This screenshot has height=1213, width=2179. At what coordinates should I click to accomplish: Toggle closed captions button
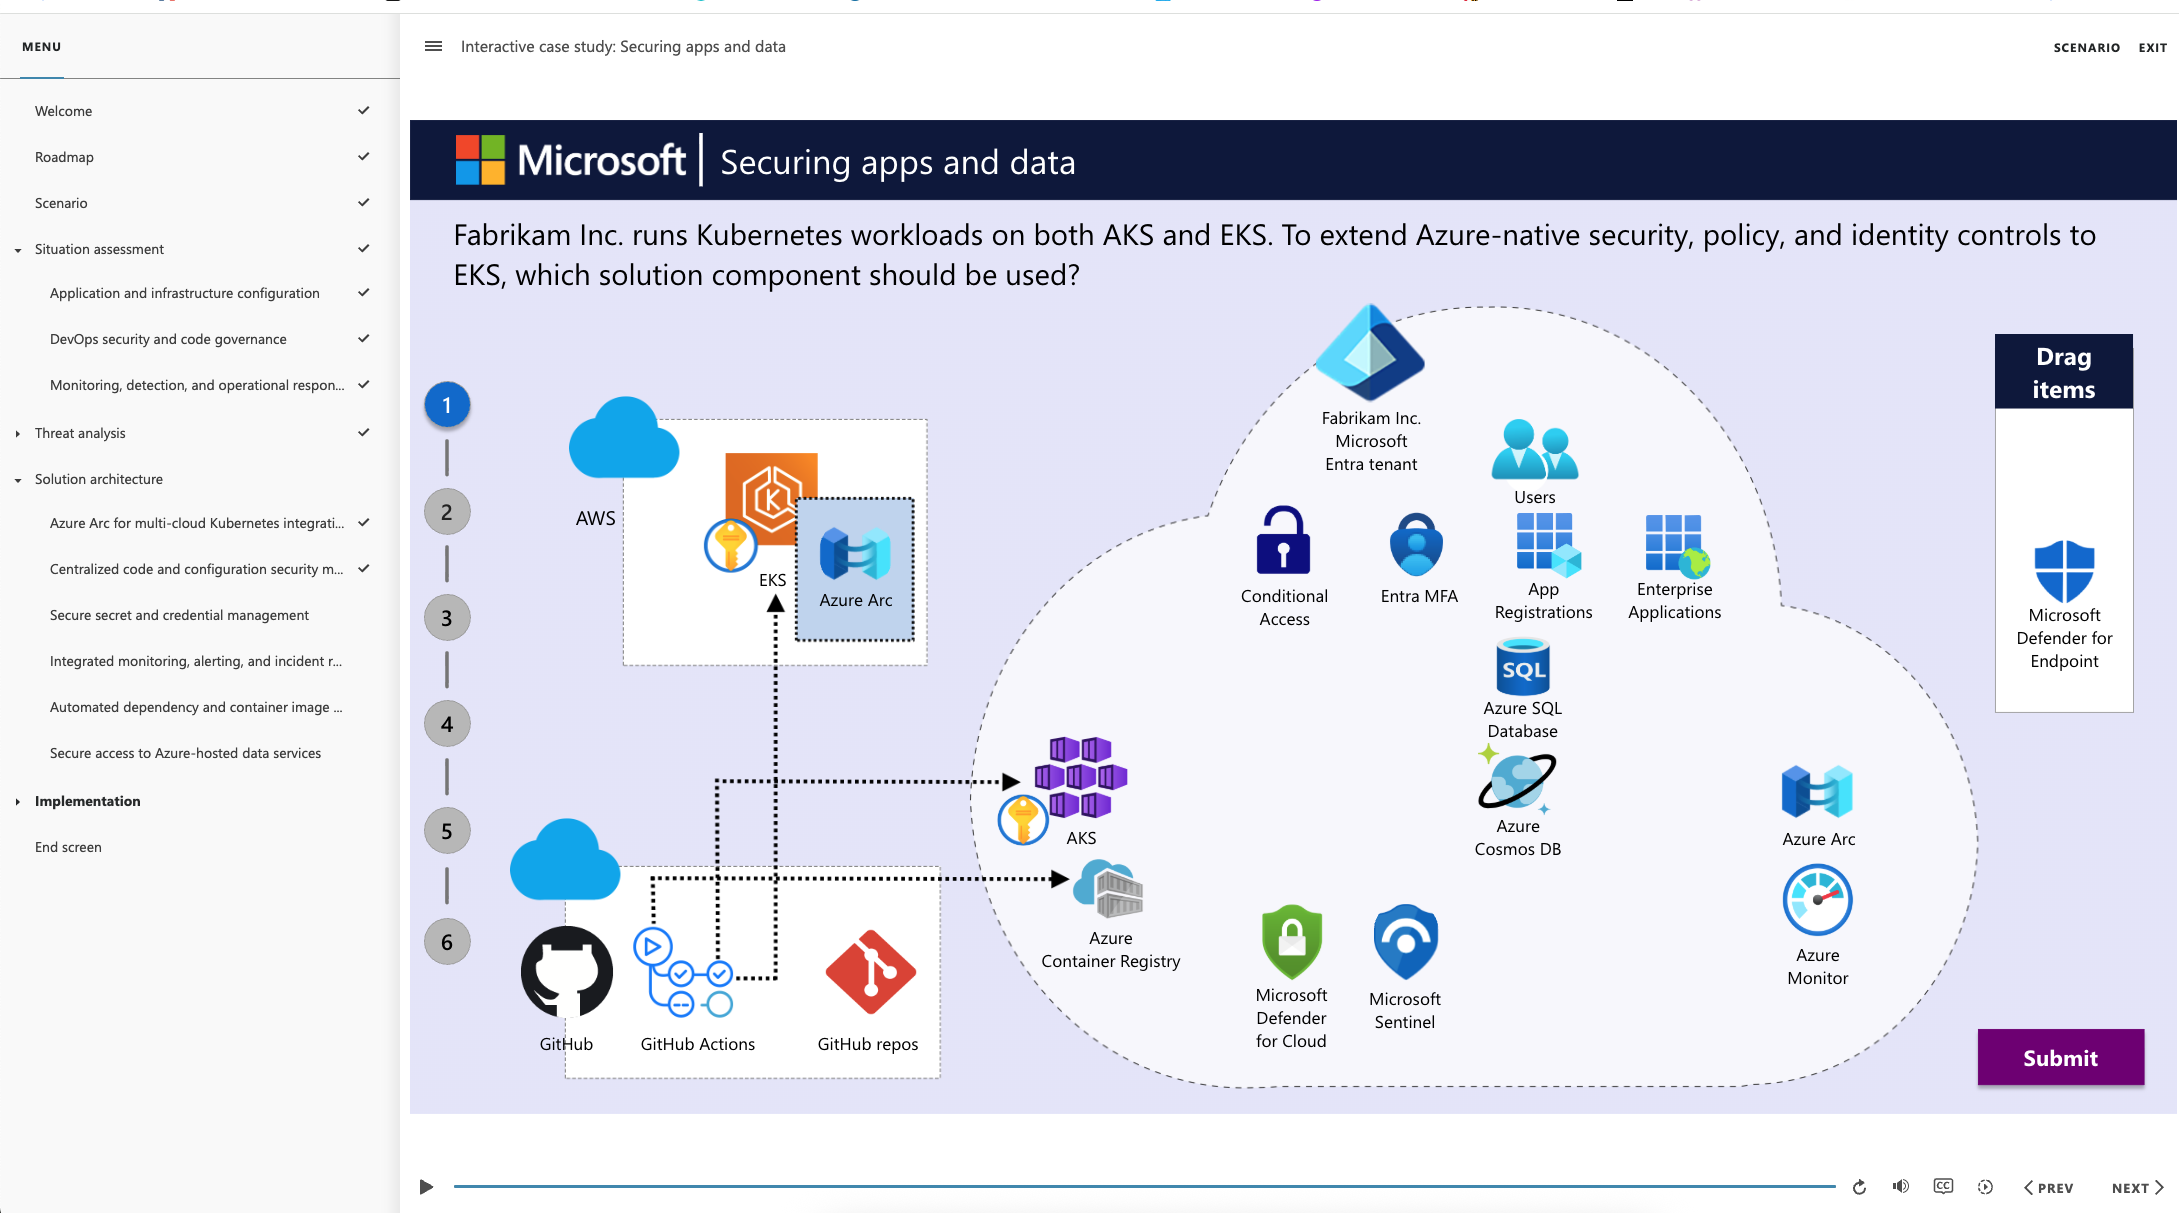[1943, 1186]
